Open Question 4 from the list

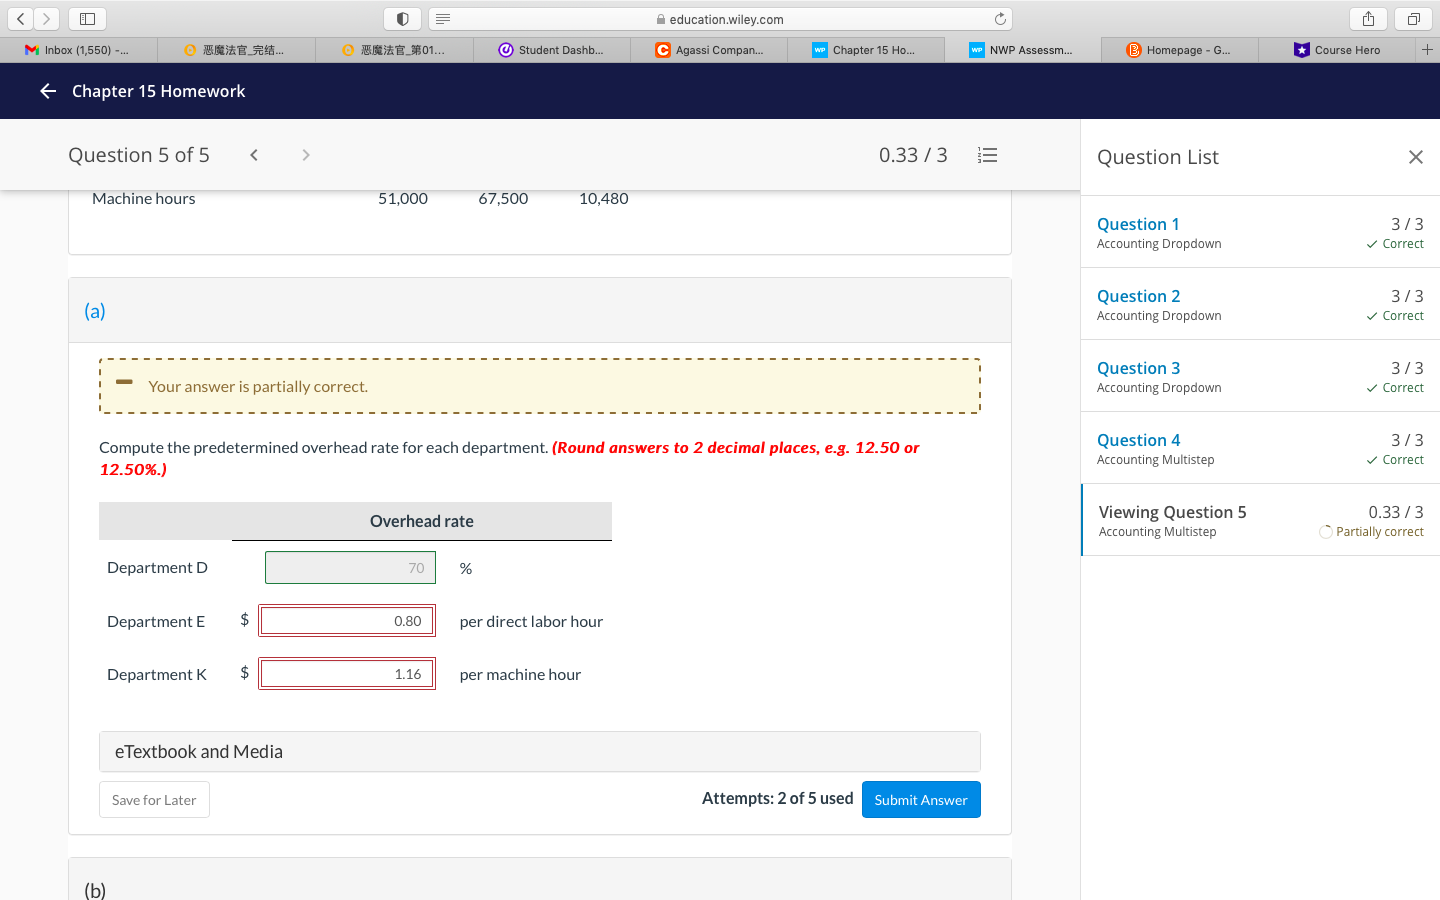[x=1260, y=448]
